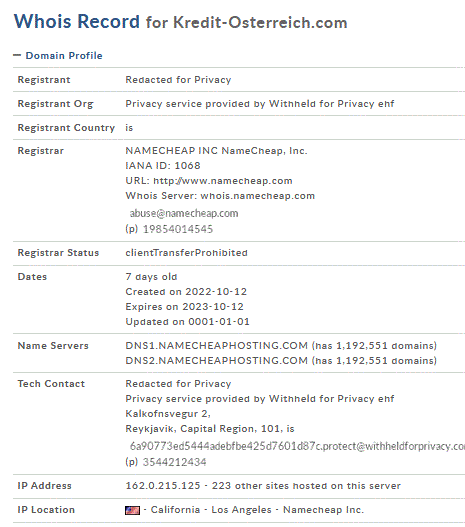The image size is (465, 527).
Task: Click the IANA ID: 1068 text
Action: tap(163, 166)
